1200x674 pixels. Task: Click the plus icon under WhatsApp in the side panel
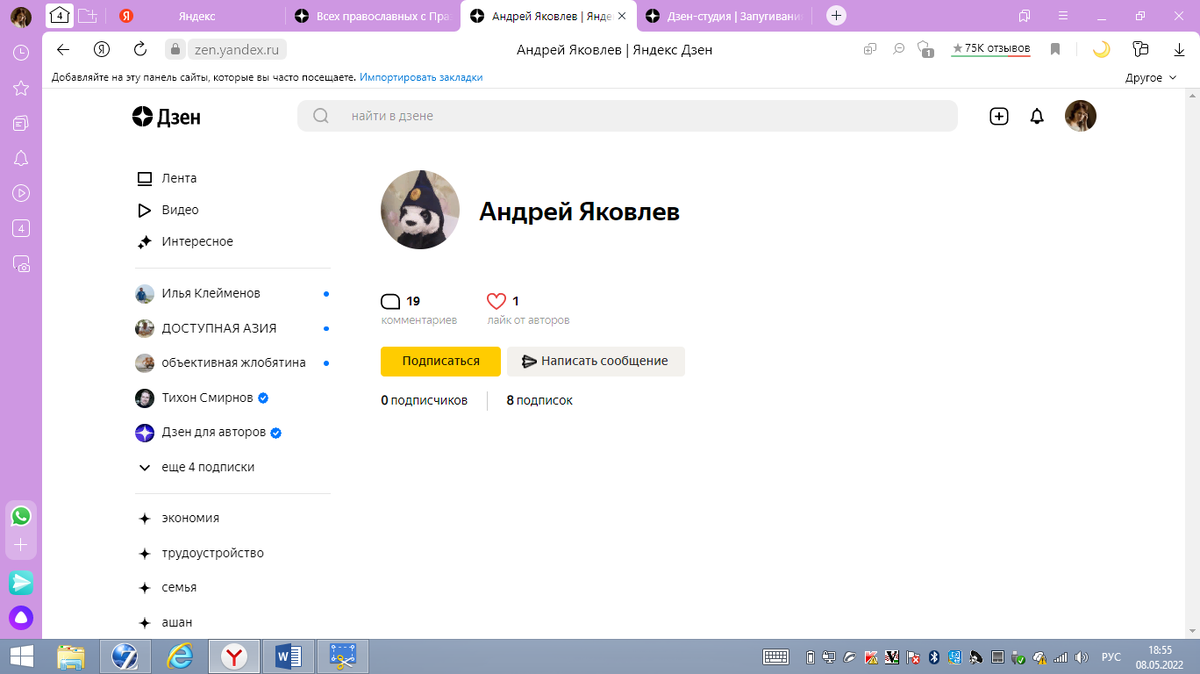tap(21, 546)
